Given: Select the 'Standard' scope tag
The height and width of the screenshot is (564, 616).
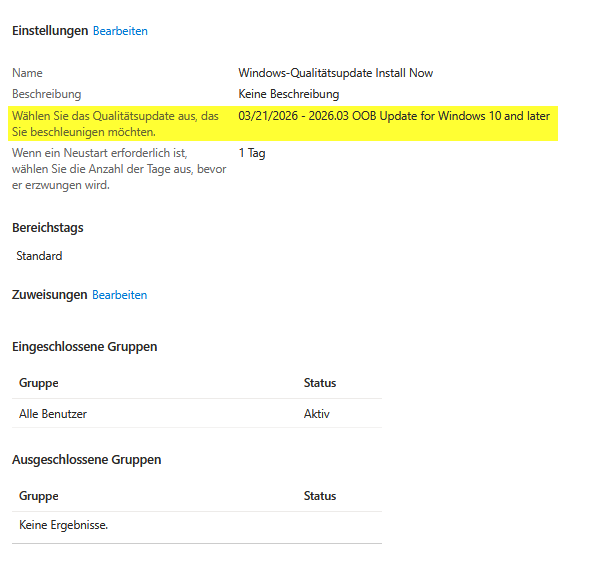Looking at the screenshot, I should click(39, 256).
